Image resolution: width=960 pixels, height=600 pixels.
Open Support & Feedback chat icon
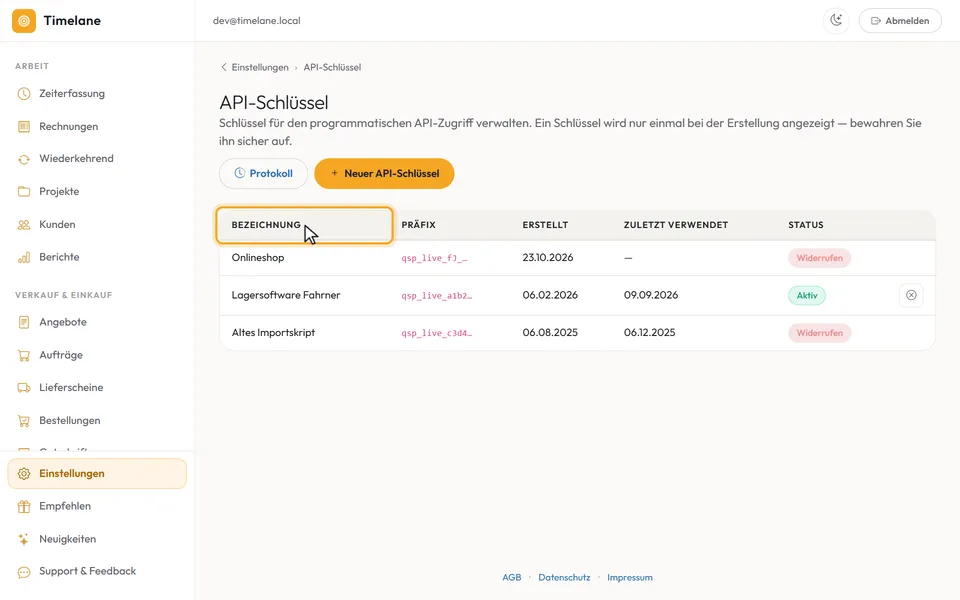point(24,572)
